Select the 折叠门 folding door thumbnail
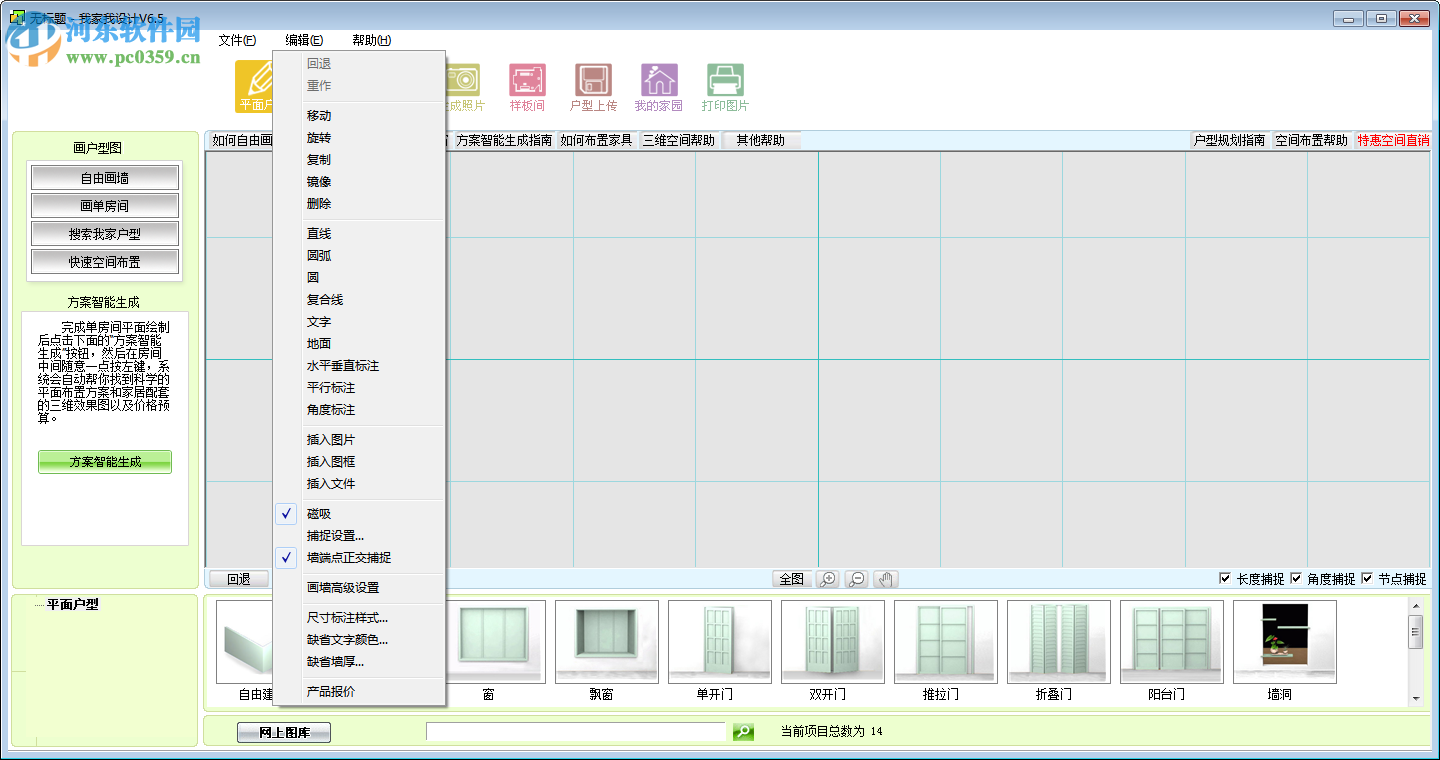1440x760 pixels. [x=1059, y=641]
